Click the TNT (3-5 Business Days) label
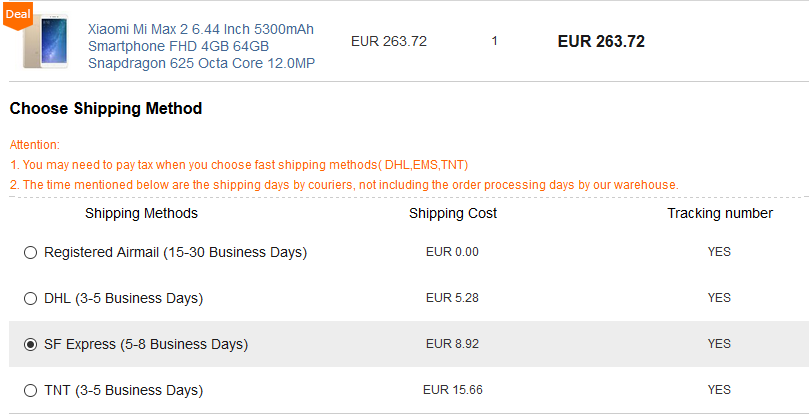This screenshot has width=812, height=414. click(123, 391)
